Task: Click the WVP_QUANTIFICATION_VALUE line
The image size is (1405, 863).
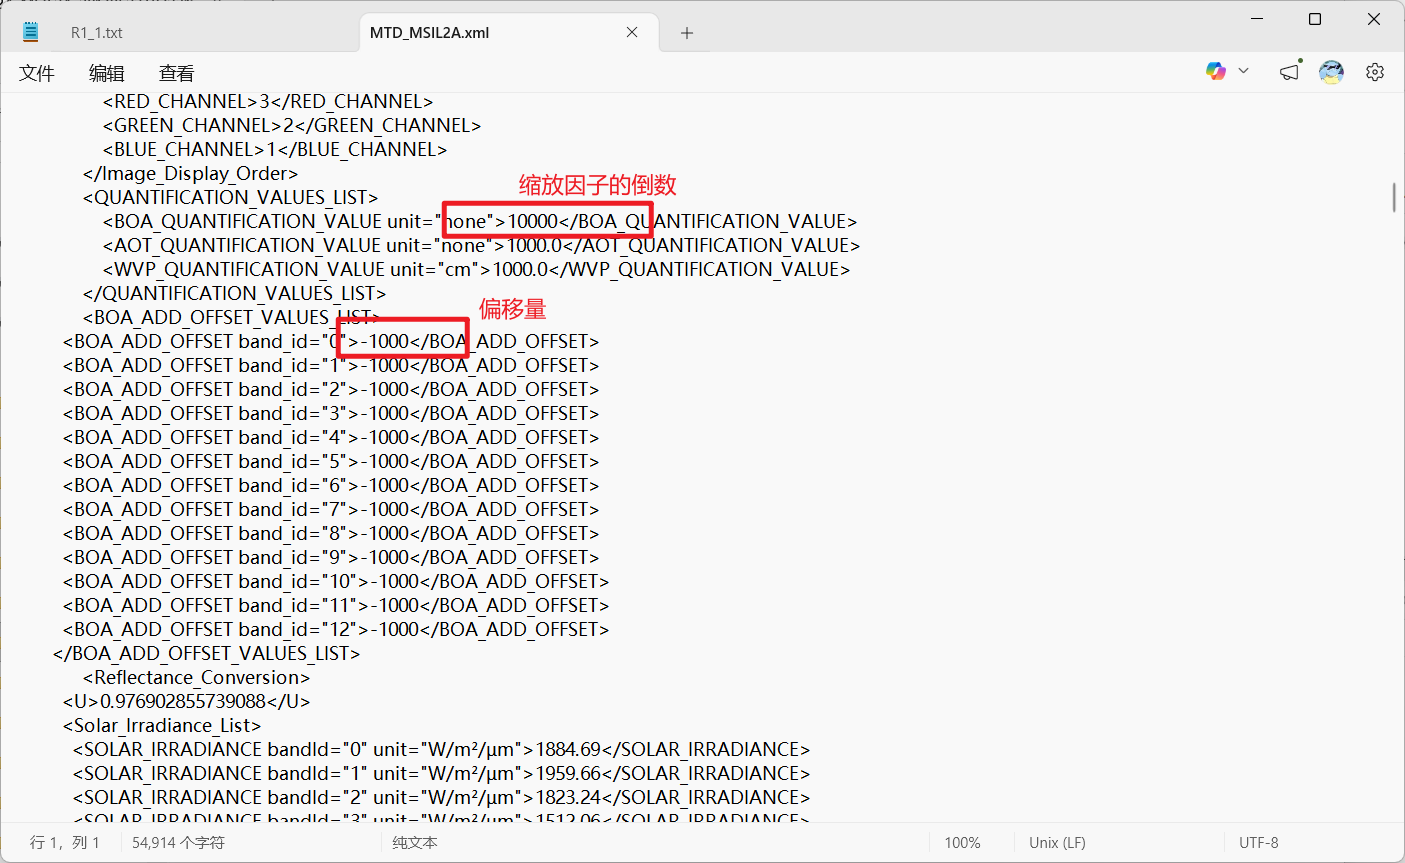Action: [x=477, y=269]
